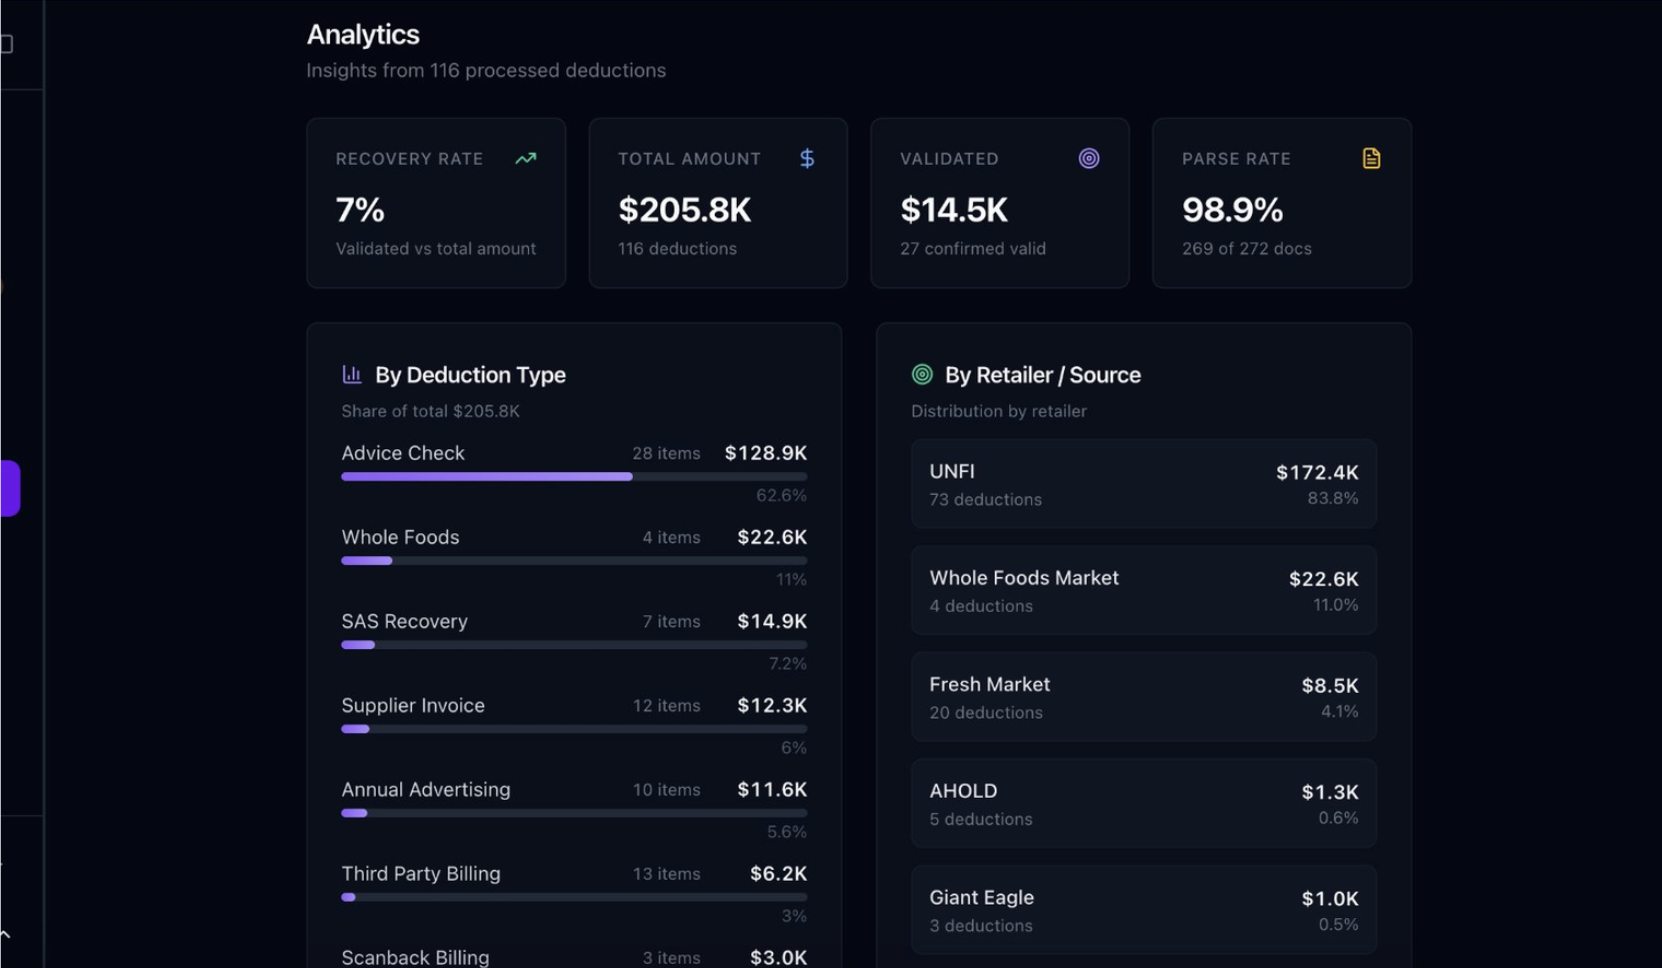Click the "11%" share under Whole Foods
This screenshot has width=1662, height=968.
pos(791,579)
